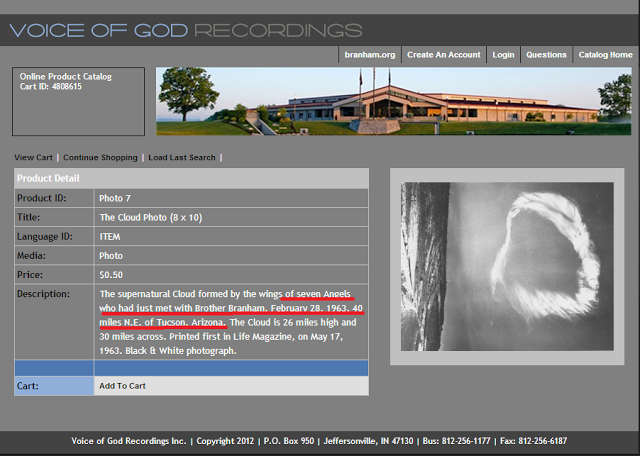The width and height of the screenshot is (640, 456).
Task: Open the View Cart link
Action: (33, 158)
